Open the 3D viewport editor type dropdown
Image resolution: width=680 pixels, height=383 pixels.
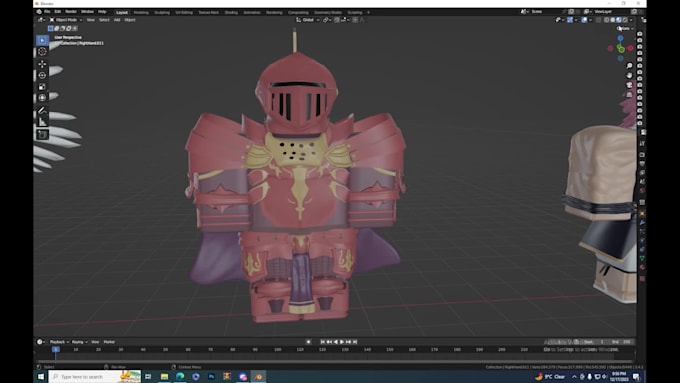(41, 20)
